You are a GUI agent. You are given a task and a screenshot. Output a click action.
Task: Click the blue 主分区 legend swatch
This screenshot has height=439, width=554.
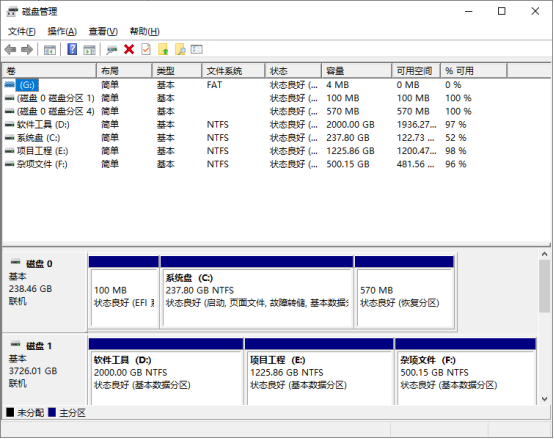[x=52, y=413]
